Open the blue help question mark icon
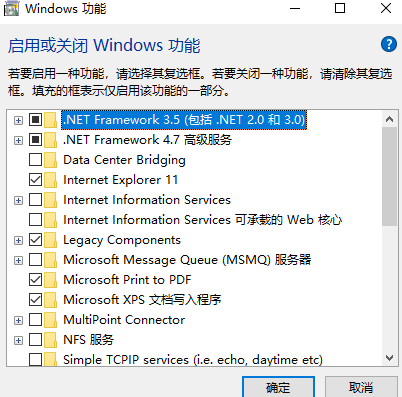Screen dimensions: 402x397 click(389, 44)
